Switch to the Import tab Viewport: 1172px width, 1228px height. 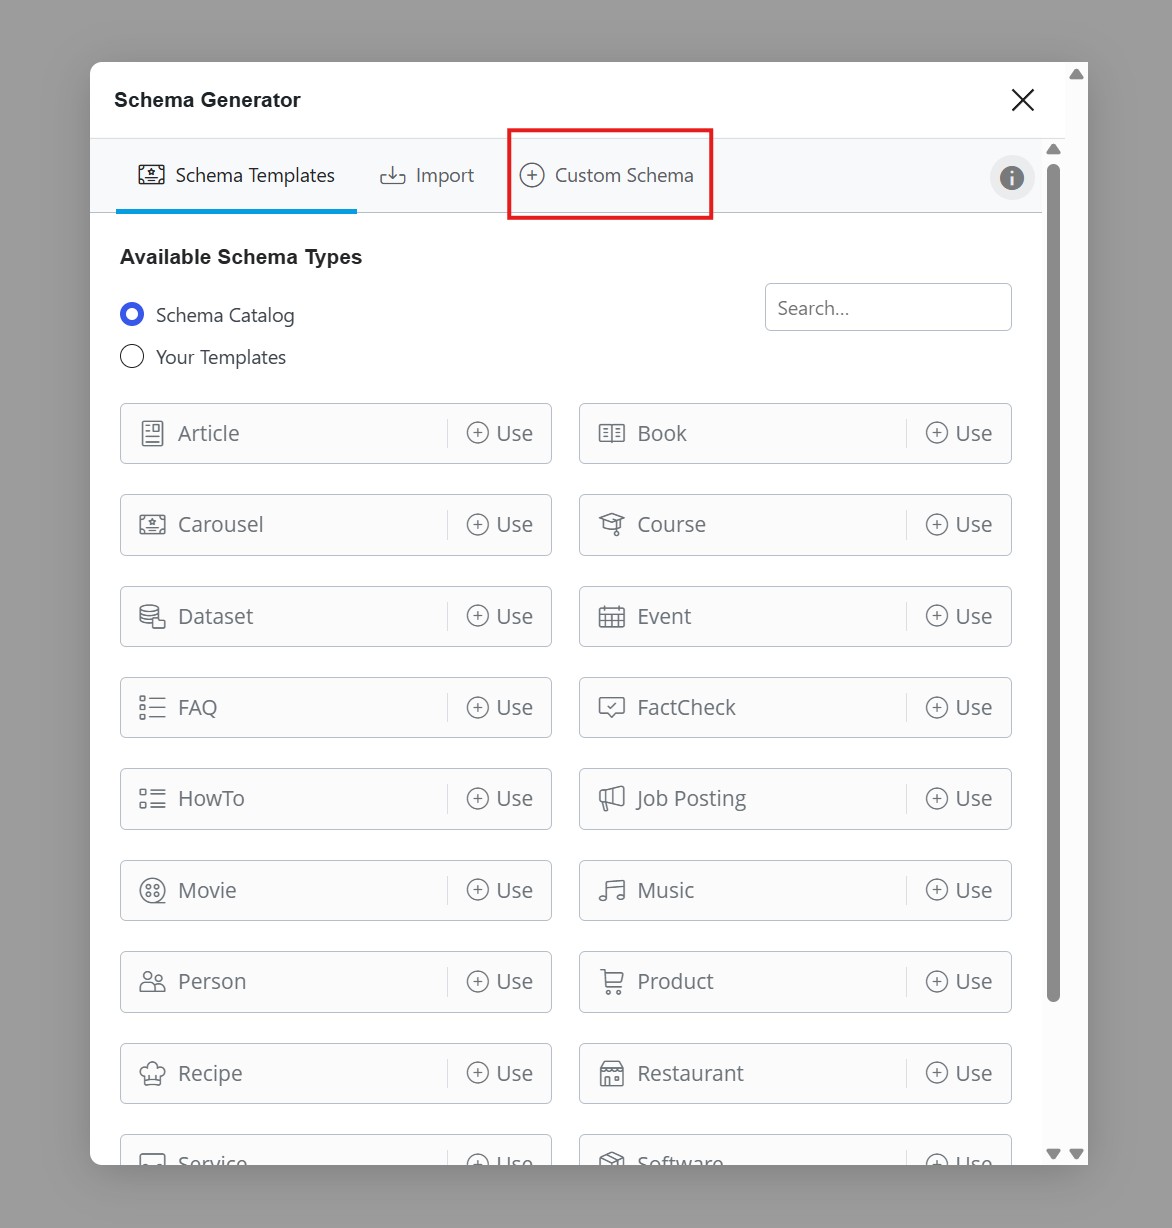click(427, 176)
